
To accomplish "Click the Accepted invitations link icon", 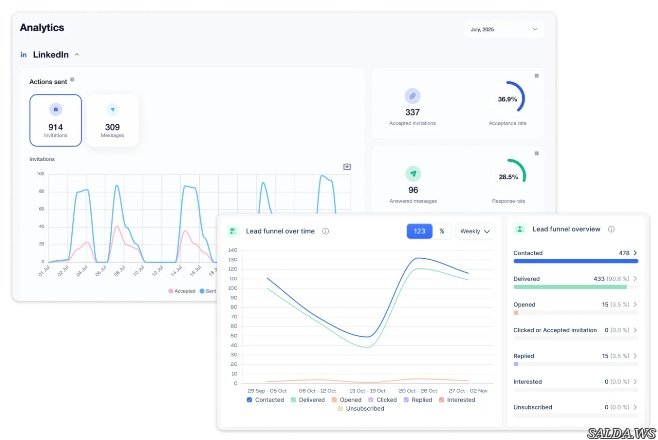I will point(412,95).
